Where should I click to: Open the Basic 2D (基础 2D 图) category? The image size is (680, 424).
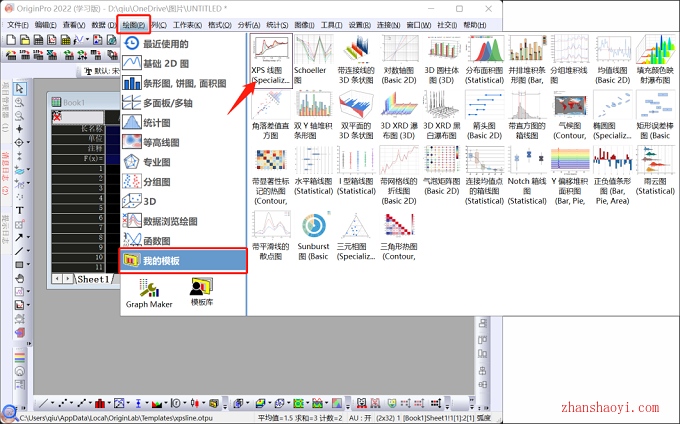coord(183,64)
